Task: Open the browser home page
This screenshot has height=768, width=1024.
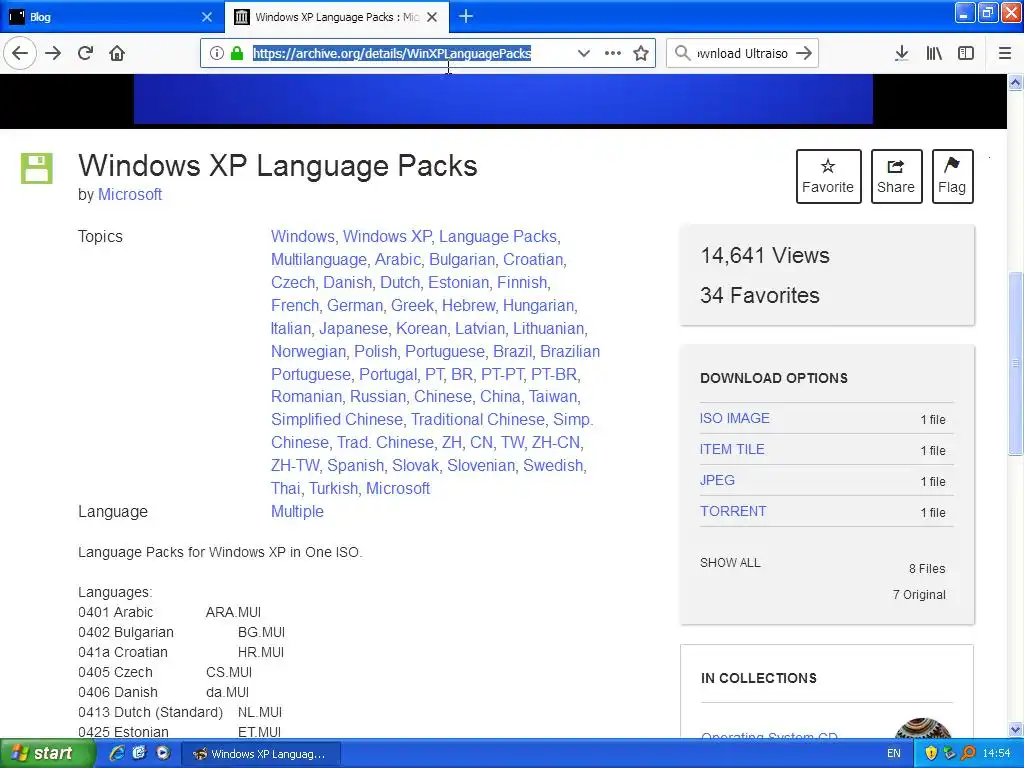Action: pyautogui.click(x=117, y=54)
